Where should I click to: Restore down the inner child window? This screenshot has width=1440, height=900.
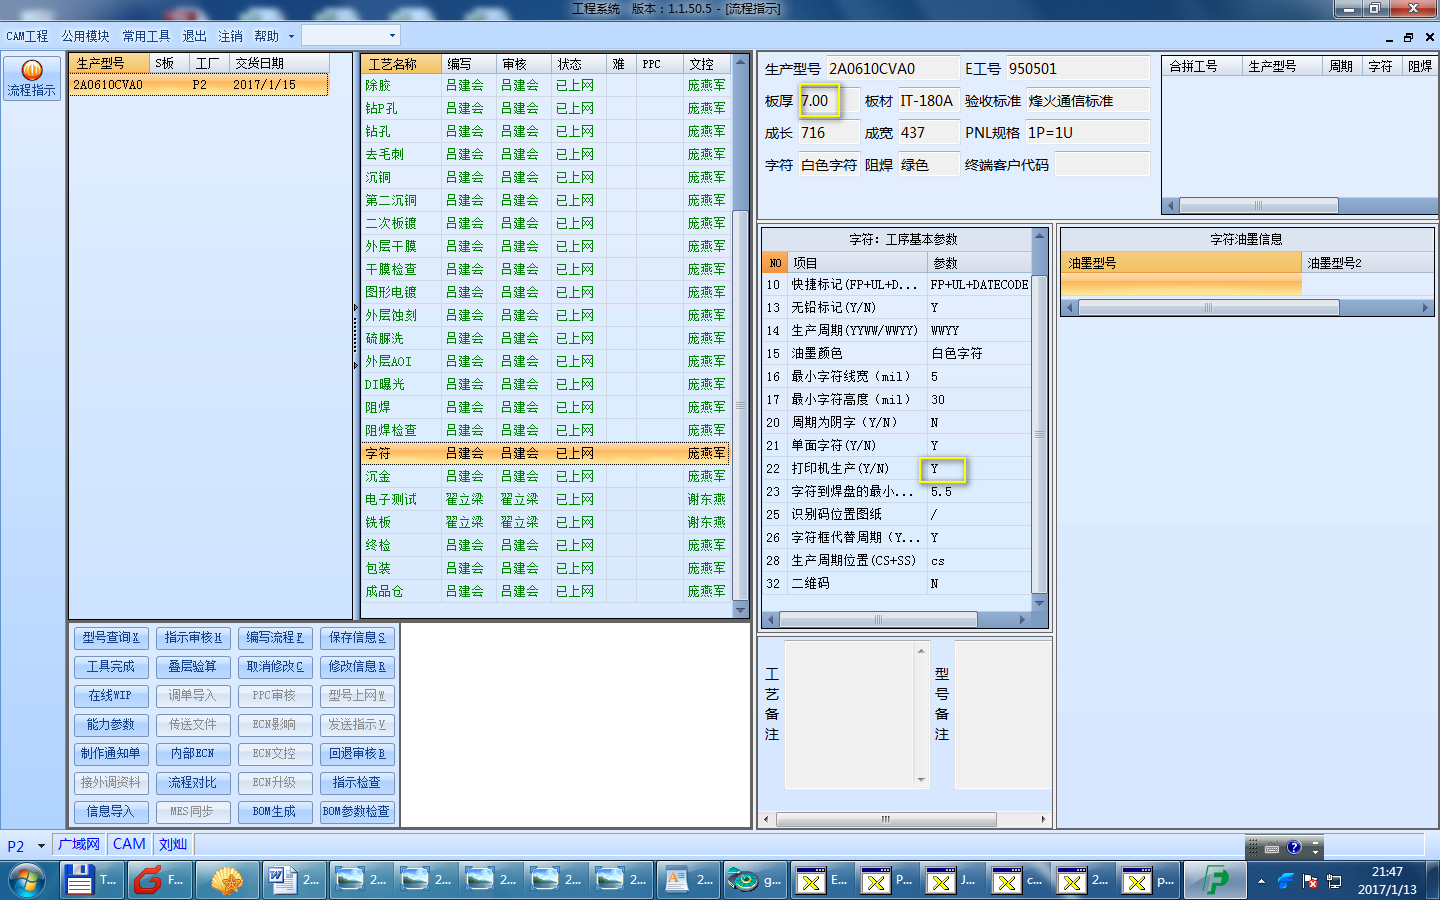[1408, 37]
